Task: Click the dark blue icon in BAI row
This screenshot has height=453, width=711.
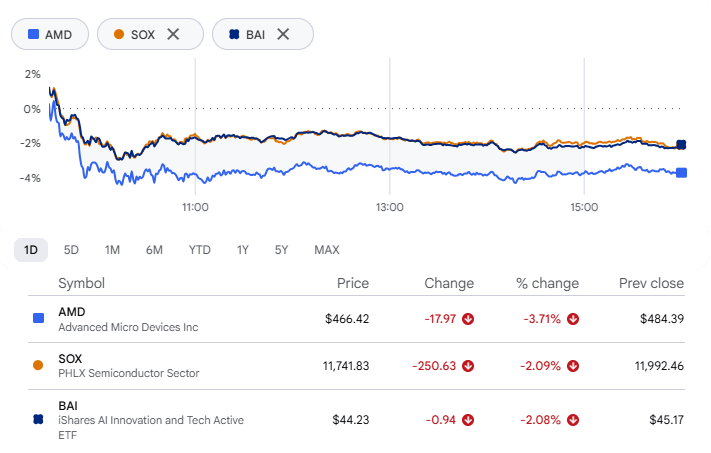Action: pos(38,419)
